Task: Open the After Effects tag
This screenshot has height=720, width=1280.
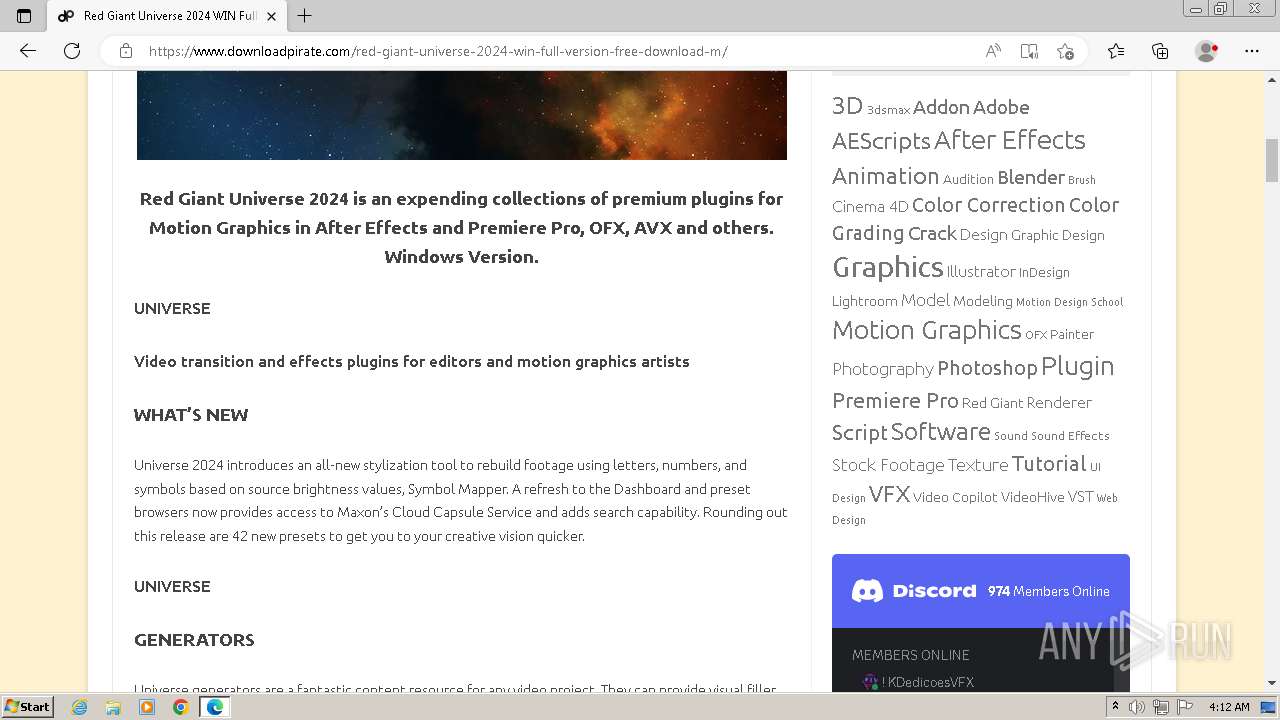Action: pyautogui.click(x=1010, y=140)
